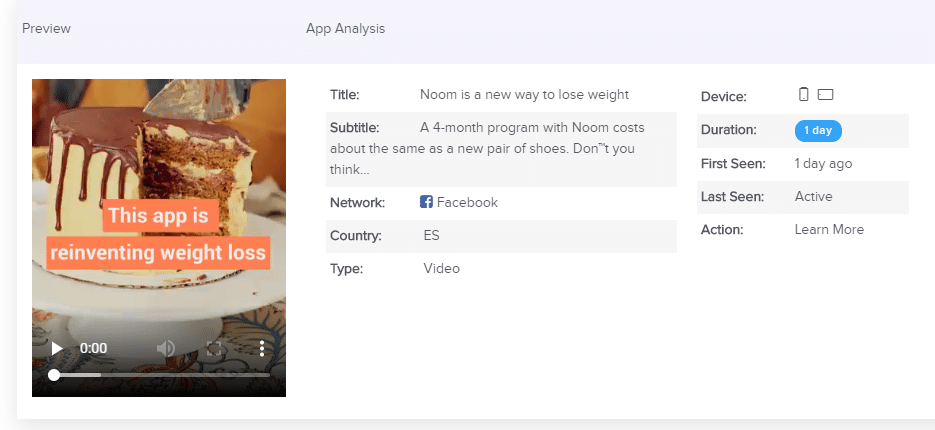Screen dimensions: 935x430
Task: Click the 'Network:' field label
Action: point(357,203)
